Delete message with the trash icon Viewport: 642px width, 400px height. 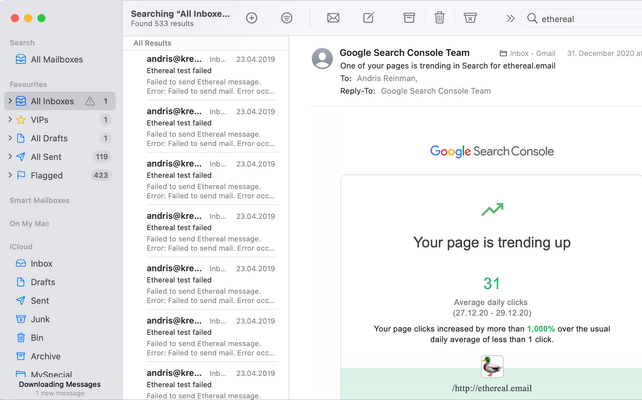440,18
